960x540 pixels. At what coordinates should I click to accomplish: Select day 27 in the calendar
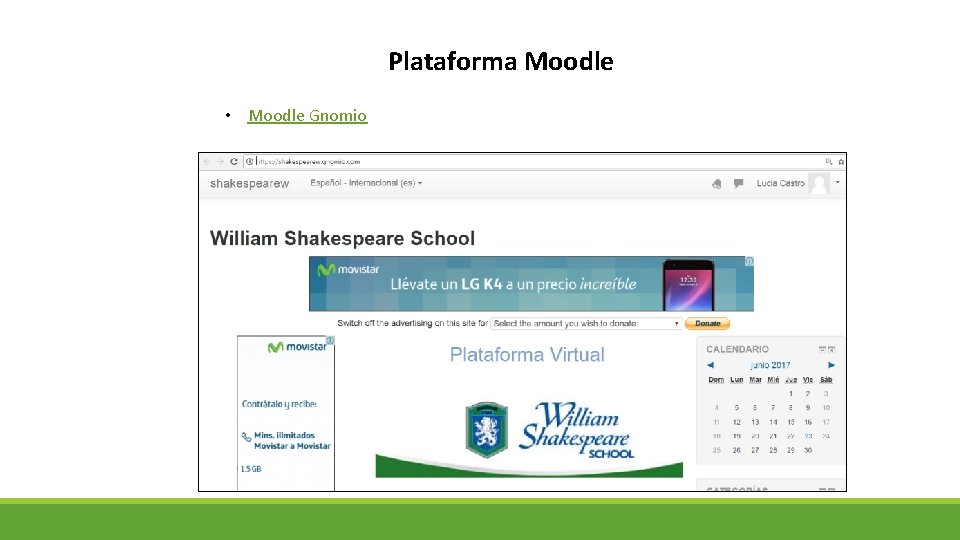coord(755,450)
